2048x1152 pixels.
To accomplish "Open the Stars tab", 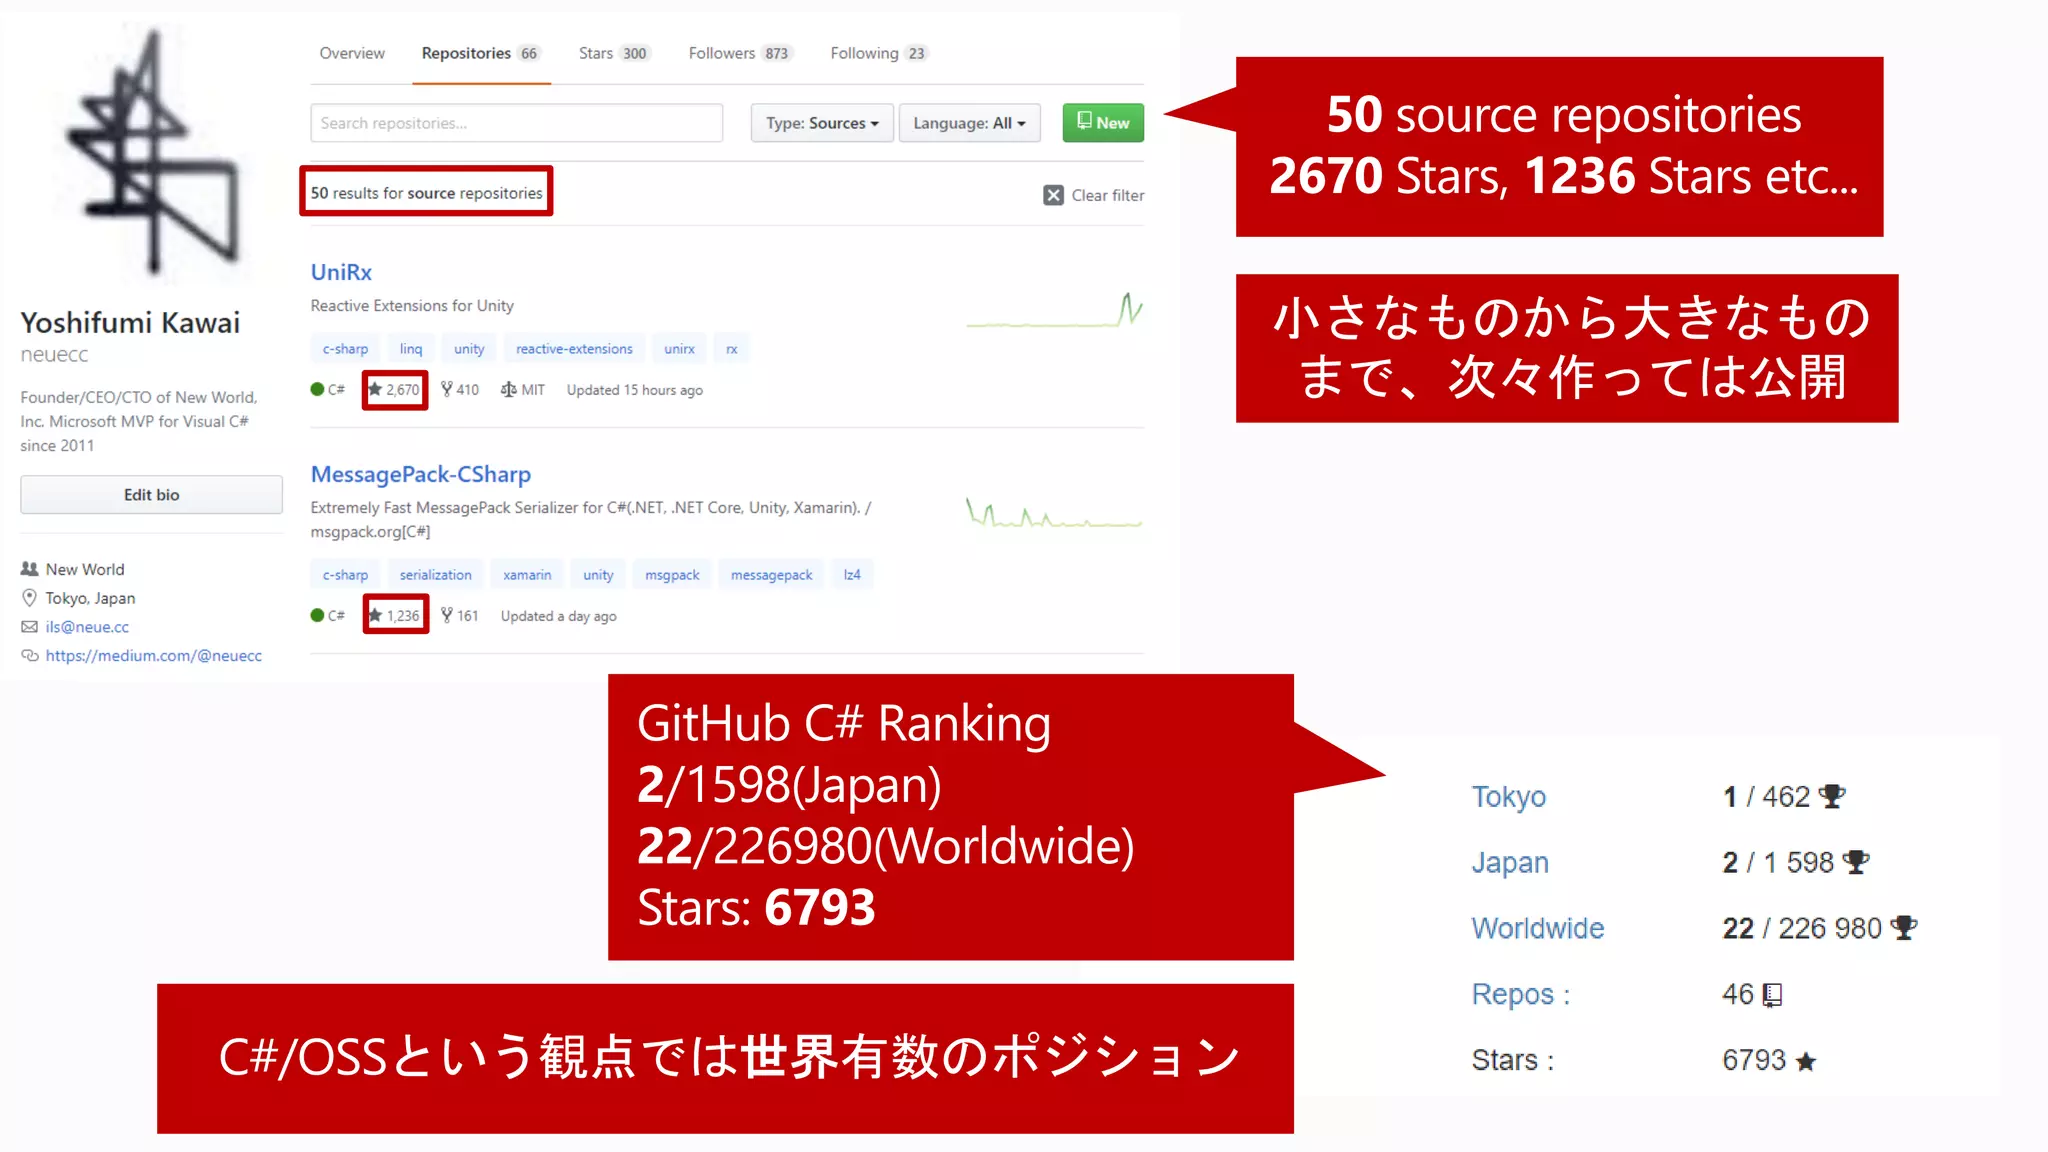I will pos(612,53).
